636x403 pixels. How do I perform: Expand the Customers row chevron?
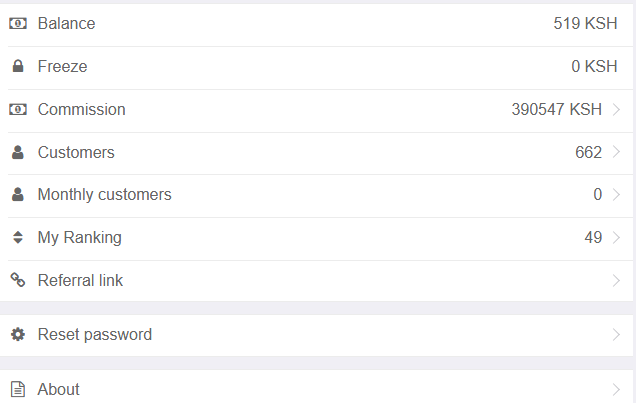[x=616, y=153]
